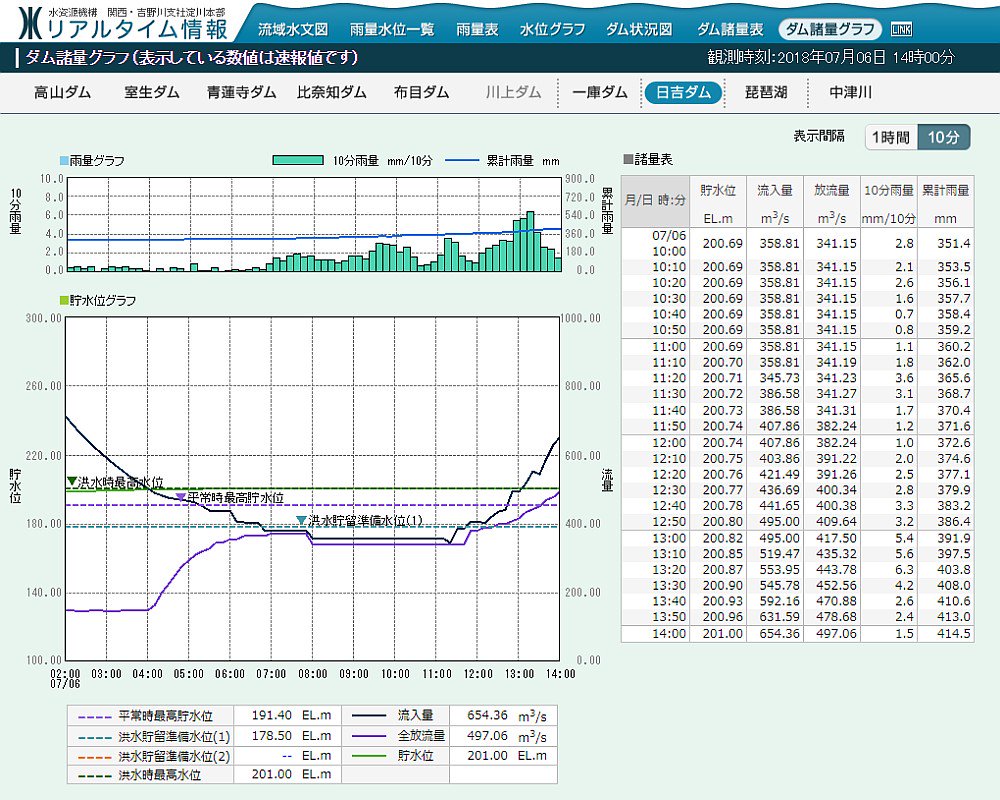
Task: Click cumulative rain value 414.5
Action: click(954, 633)
